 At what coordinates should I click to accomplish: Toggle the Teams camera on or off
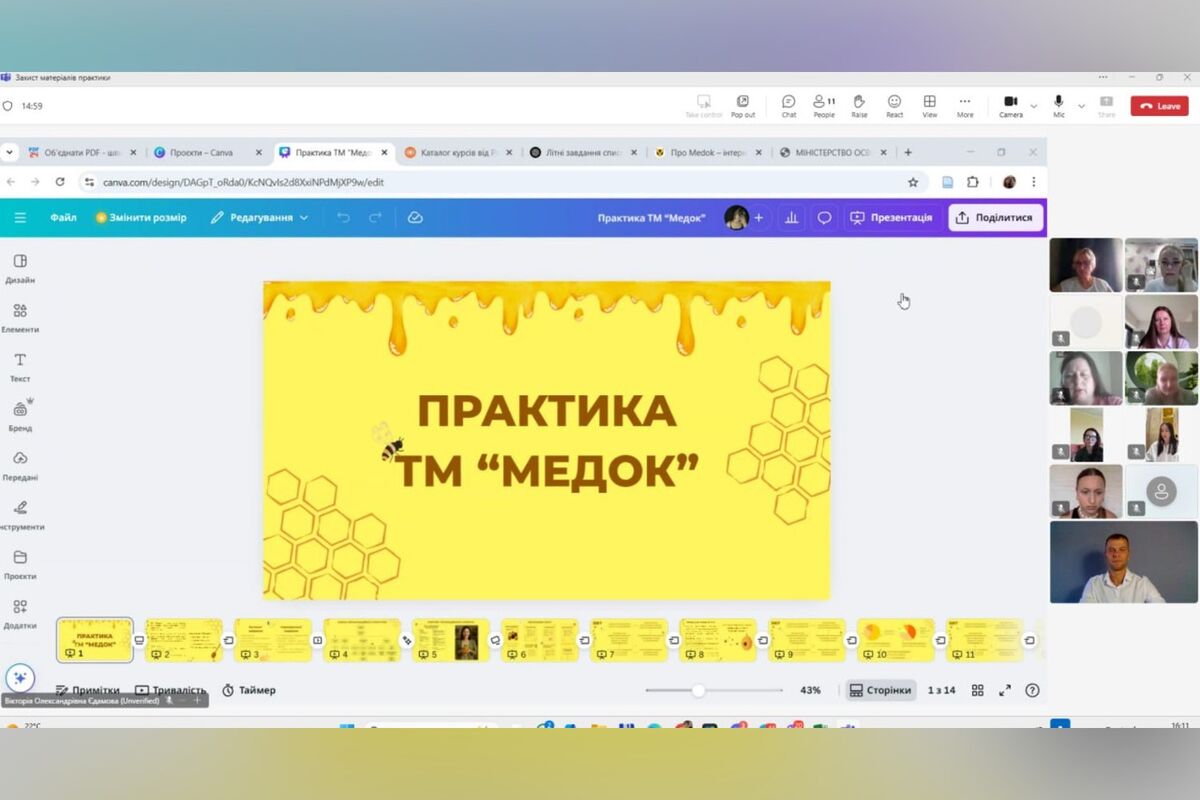(1010, 105)
